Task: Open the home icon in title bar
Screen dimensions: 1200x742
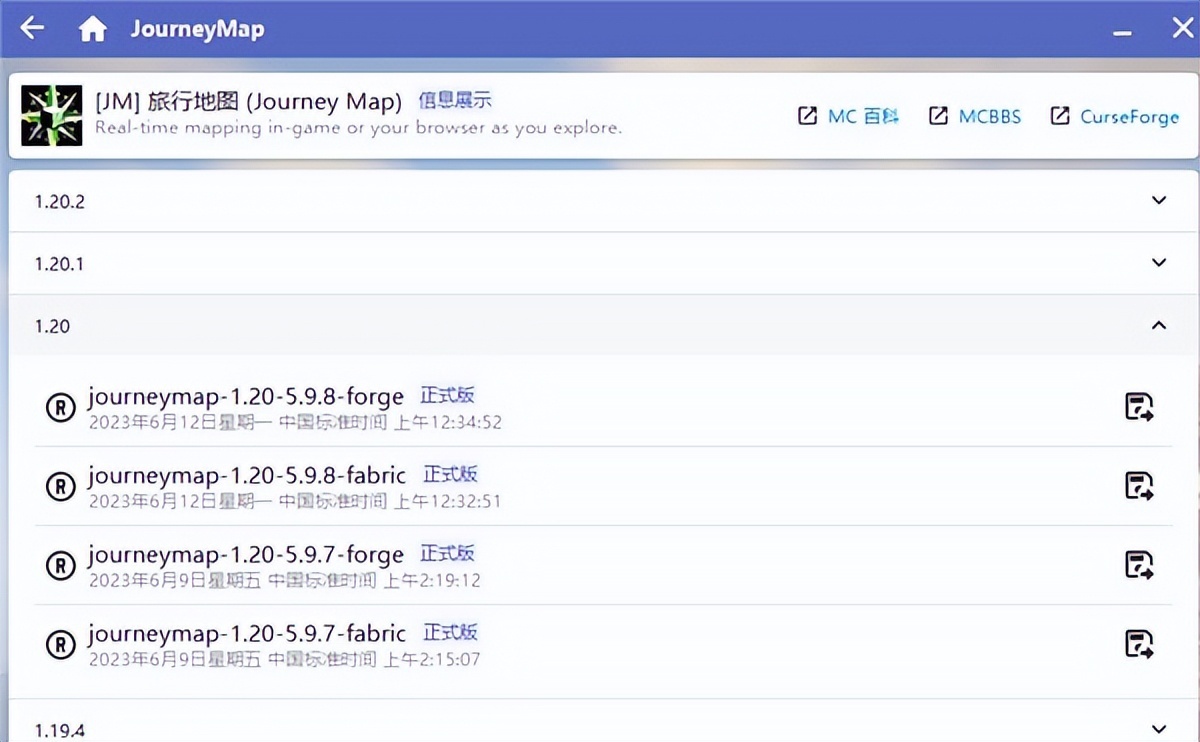Action: coord(92,29)
